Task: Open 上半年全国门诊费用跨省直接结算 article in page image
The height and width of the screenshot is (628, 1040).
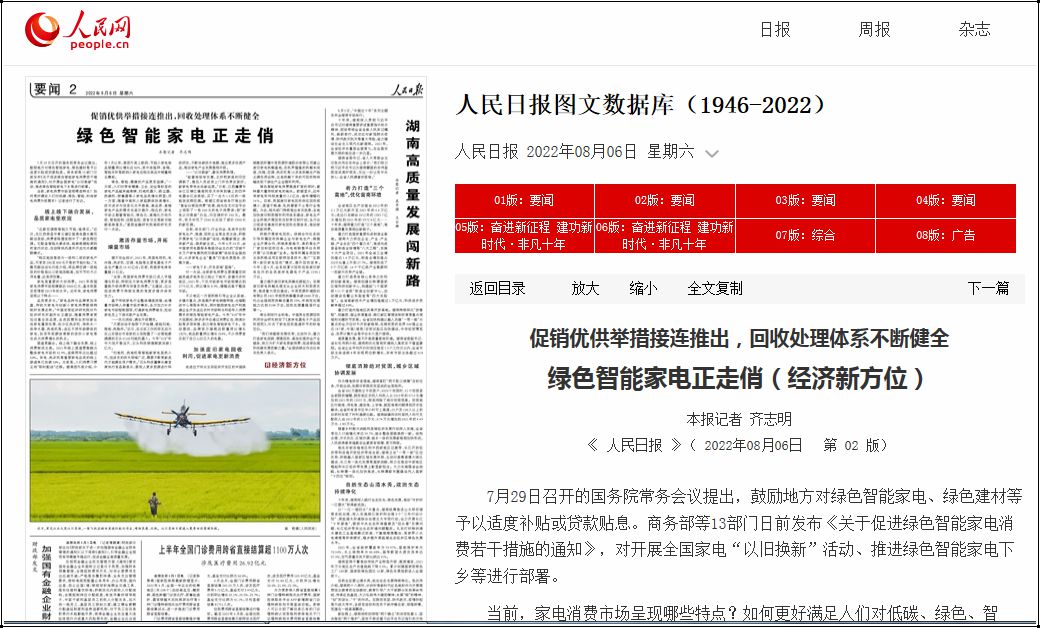Action: coord(233,550)
